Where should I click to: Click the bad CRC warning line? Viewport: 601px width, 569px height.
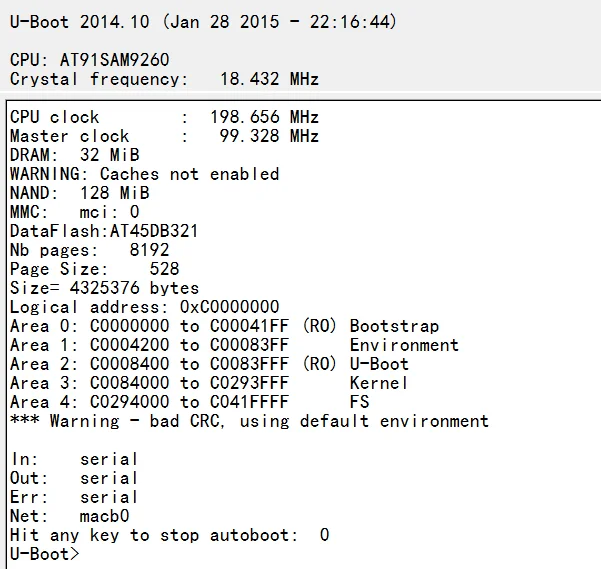[249, 421]
